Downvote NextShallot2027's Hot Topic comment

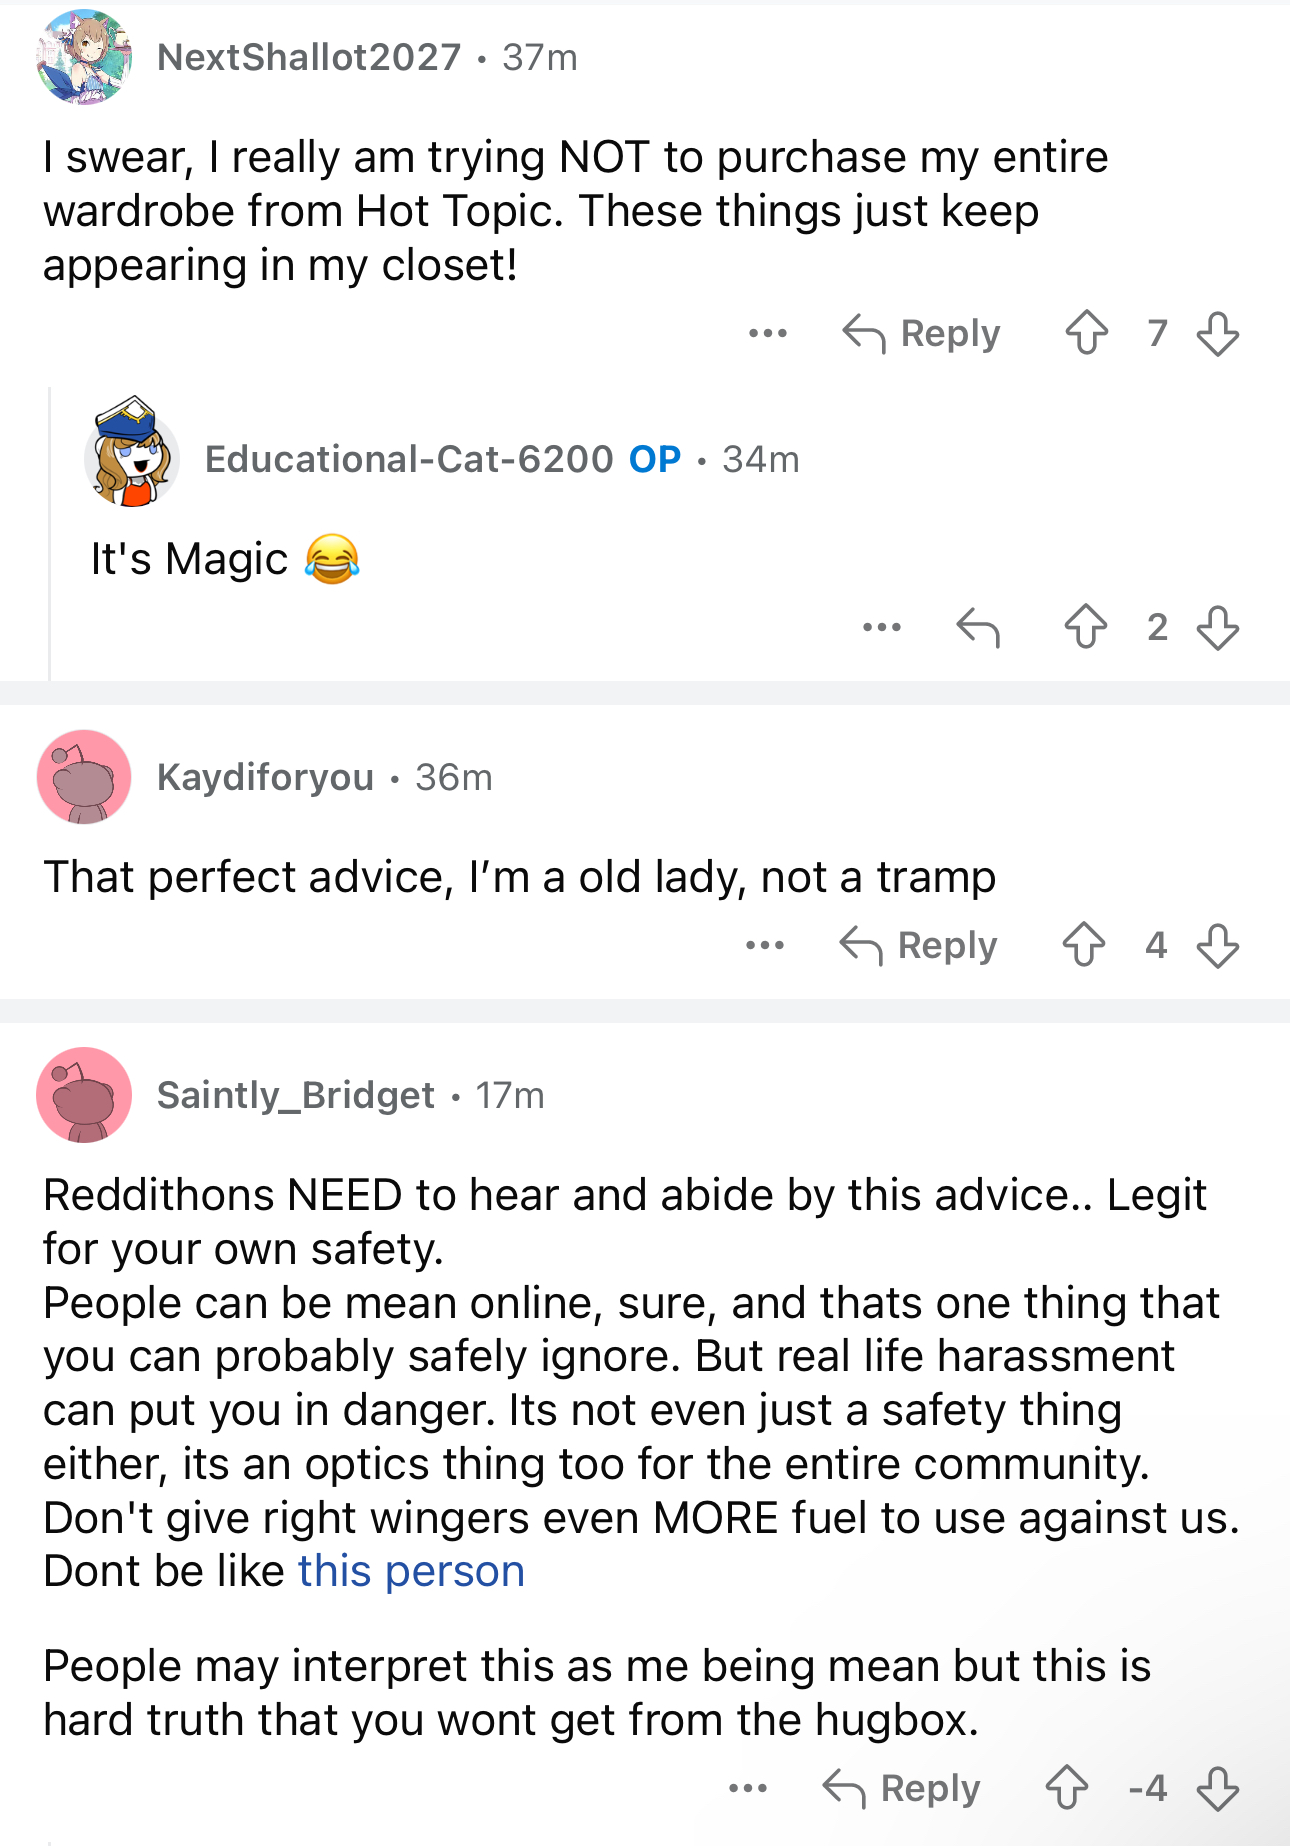(1218, 333)
